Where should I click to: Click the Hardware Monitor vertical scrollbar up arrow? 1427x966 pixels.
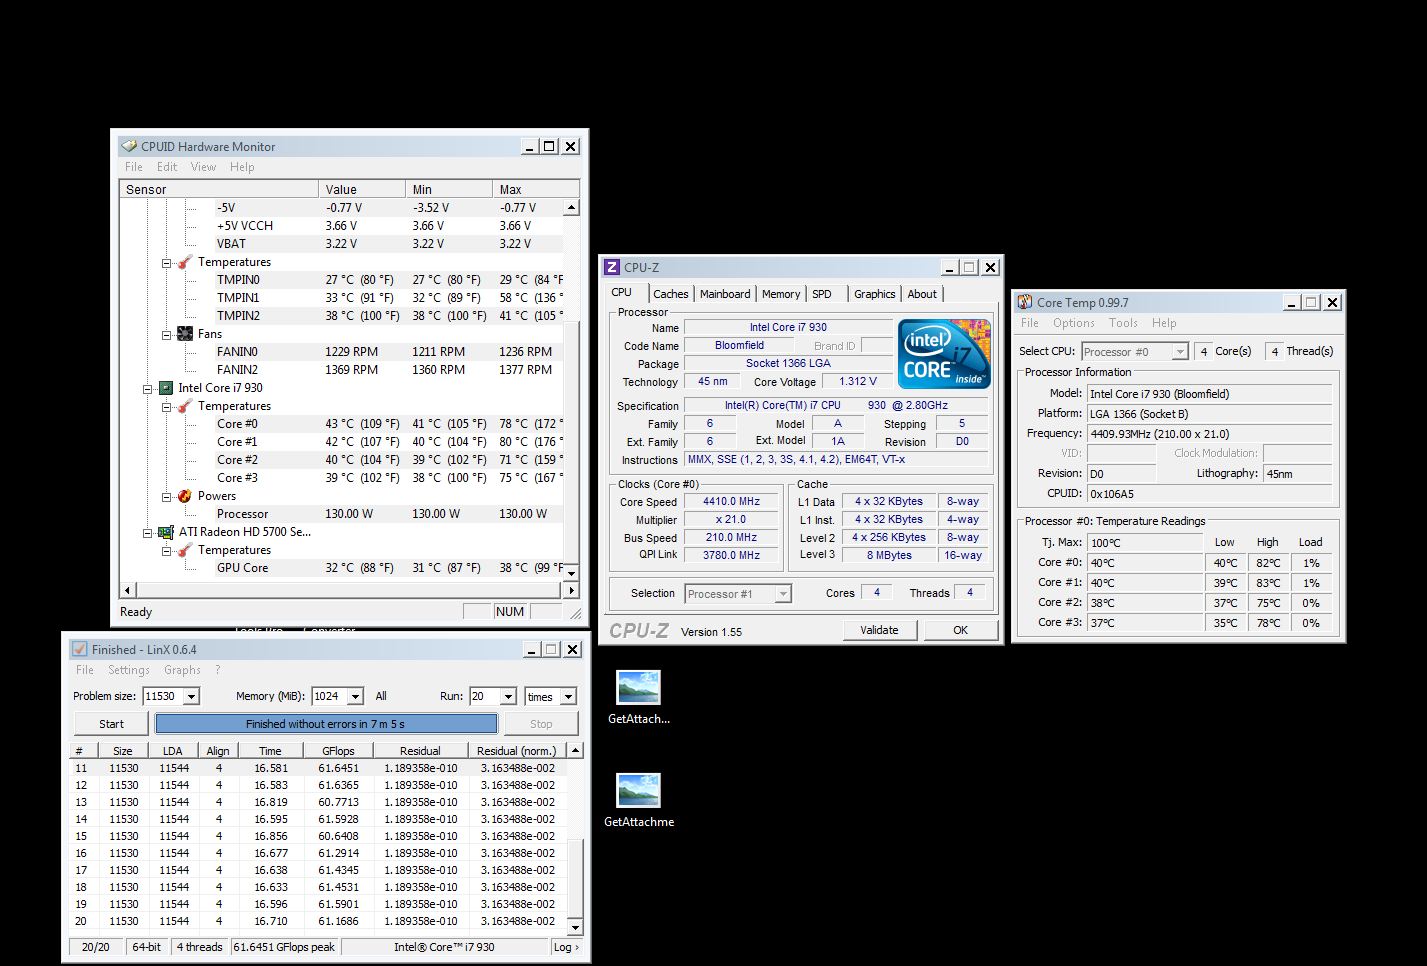[x=572, y=208]
